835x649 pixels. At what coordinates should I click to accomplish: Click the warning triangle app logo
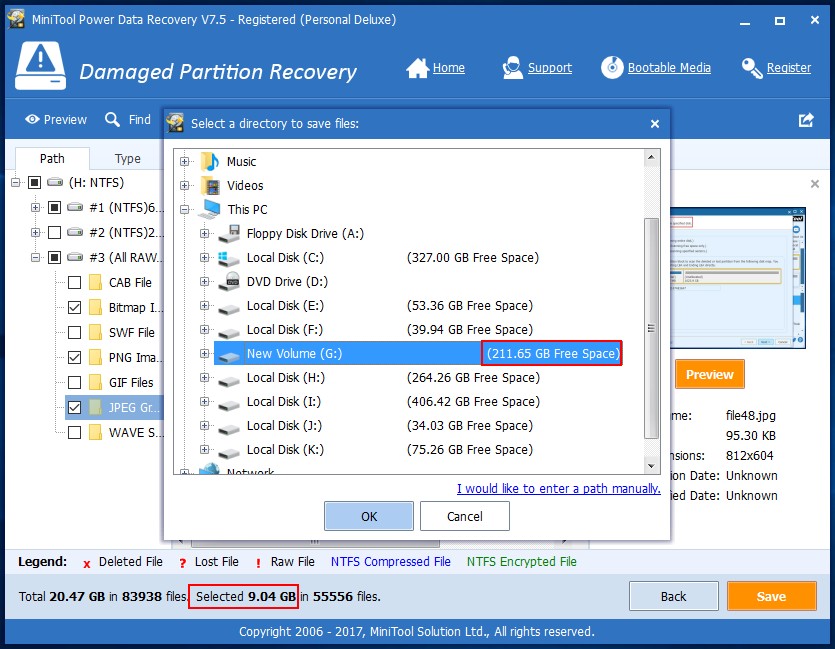[x=39, y=60]
